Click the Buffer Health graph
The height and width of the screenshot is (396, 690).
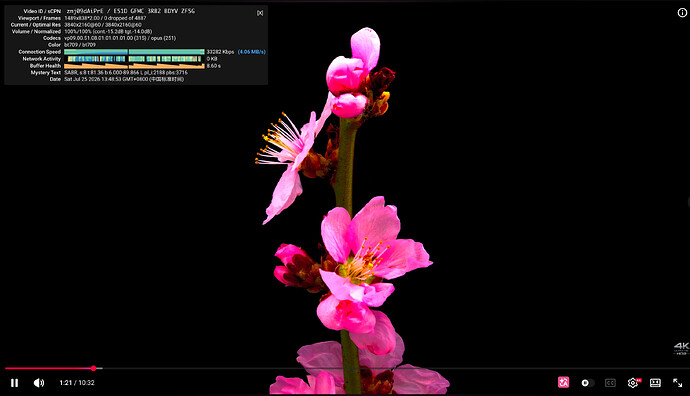tap(134, 66)
